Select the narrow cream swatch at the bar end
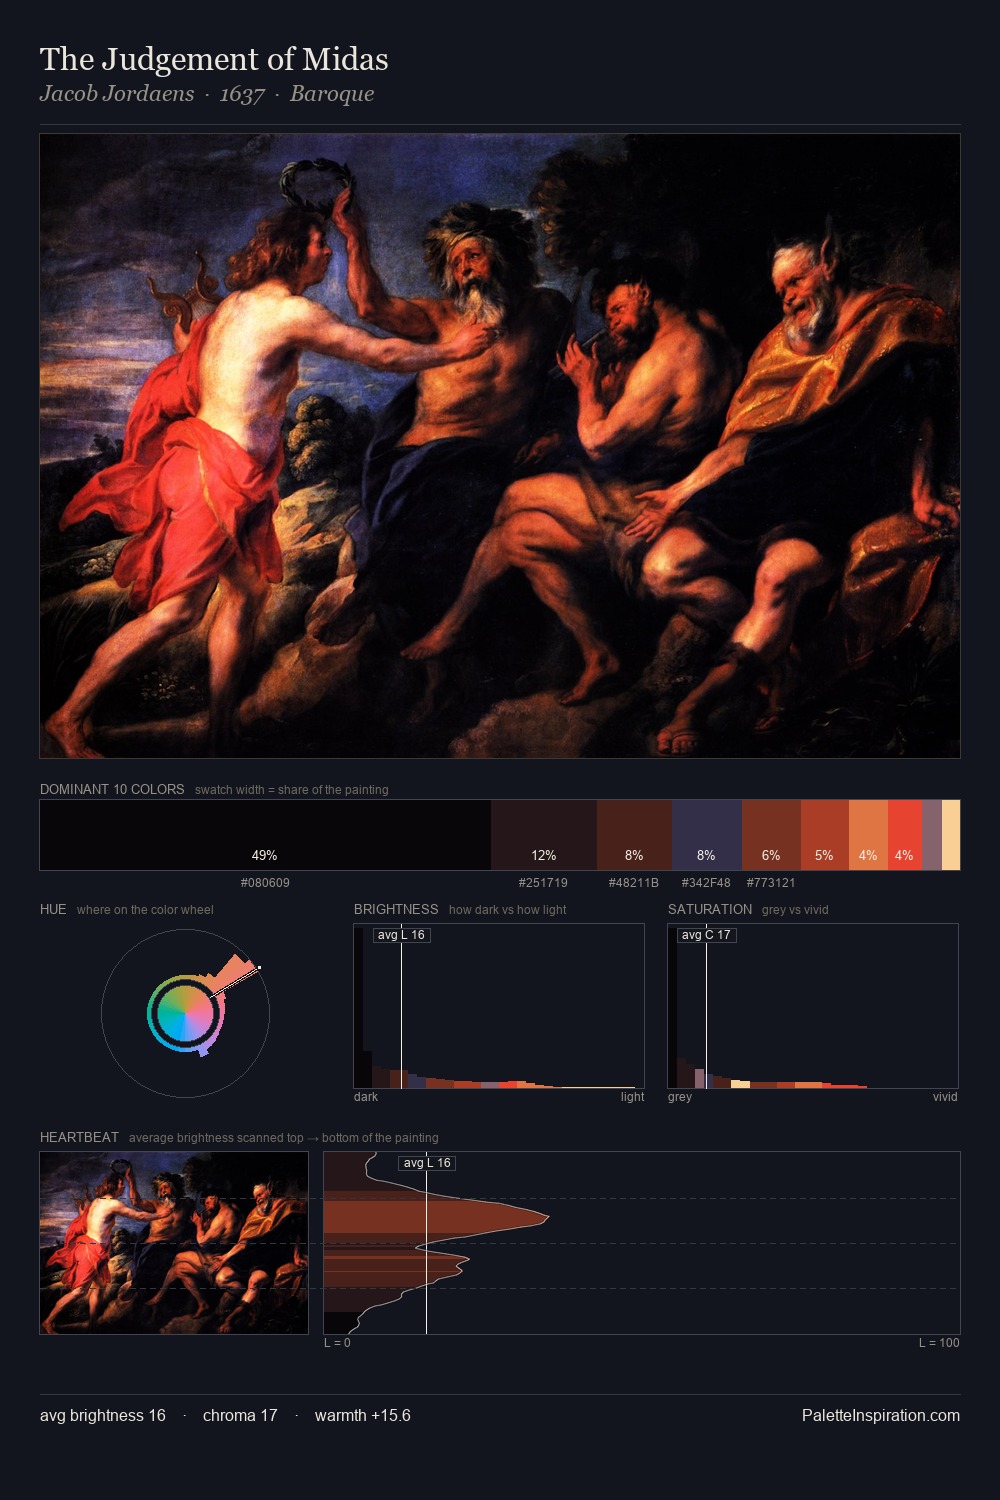This screenshot has height=1500, width=1000. pos(951,835)
